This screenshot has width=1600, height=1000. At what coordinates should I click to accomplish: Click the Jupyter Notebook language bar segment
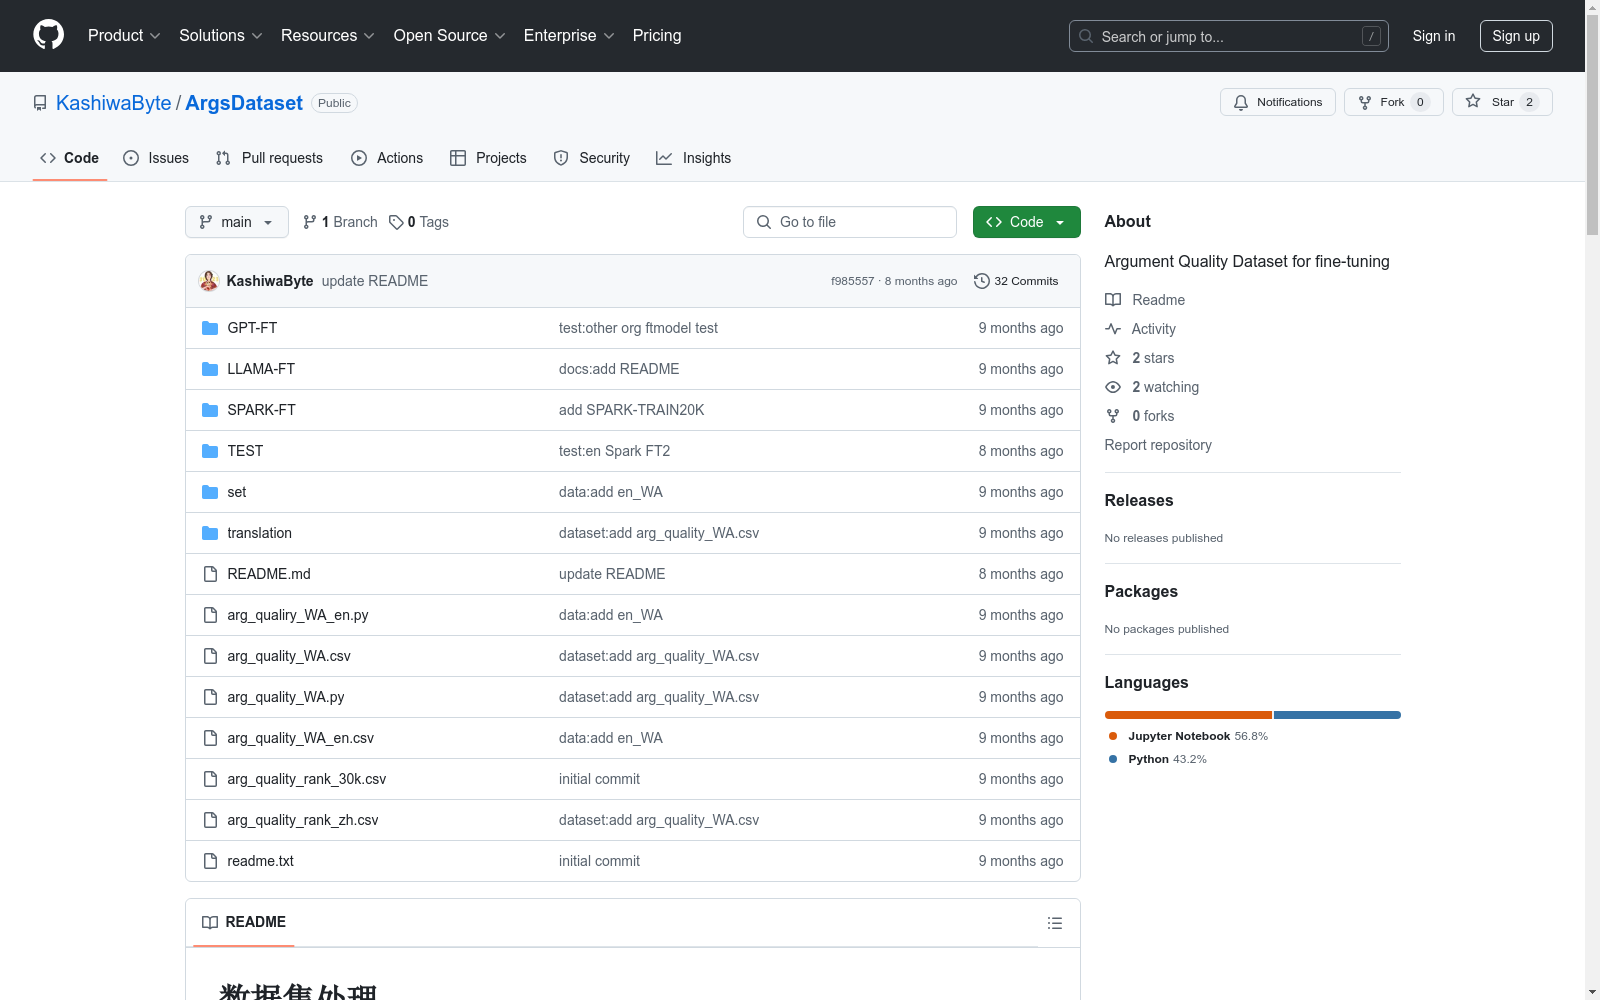click(x=1188, y=715)
